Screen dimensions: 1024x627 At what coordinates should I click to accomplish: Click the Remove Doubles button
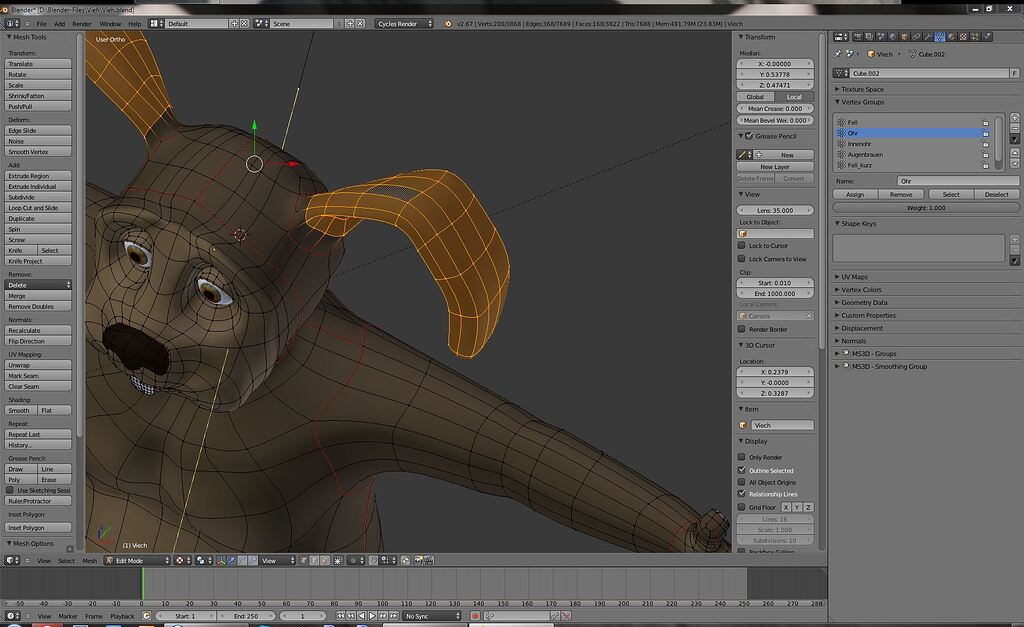pos(38,306)
